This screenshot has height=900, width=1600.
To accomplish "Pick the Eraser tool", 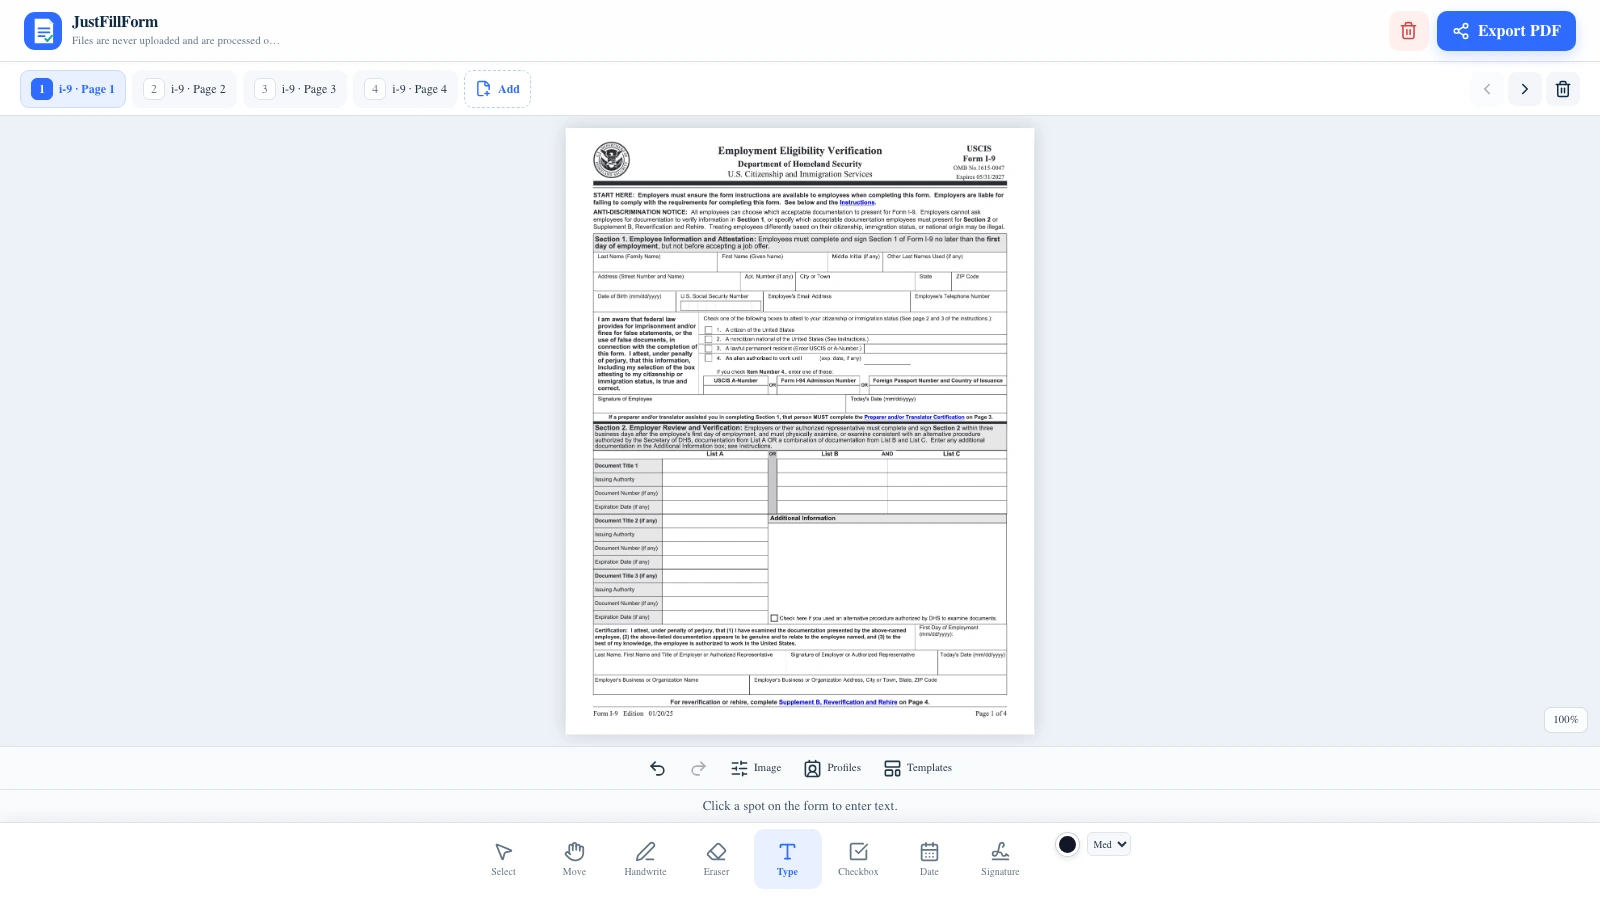I will [716, 858].
